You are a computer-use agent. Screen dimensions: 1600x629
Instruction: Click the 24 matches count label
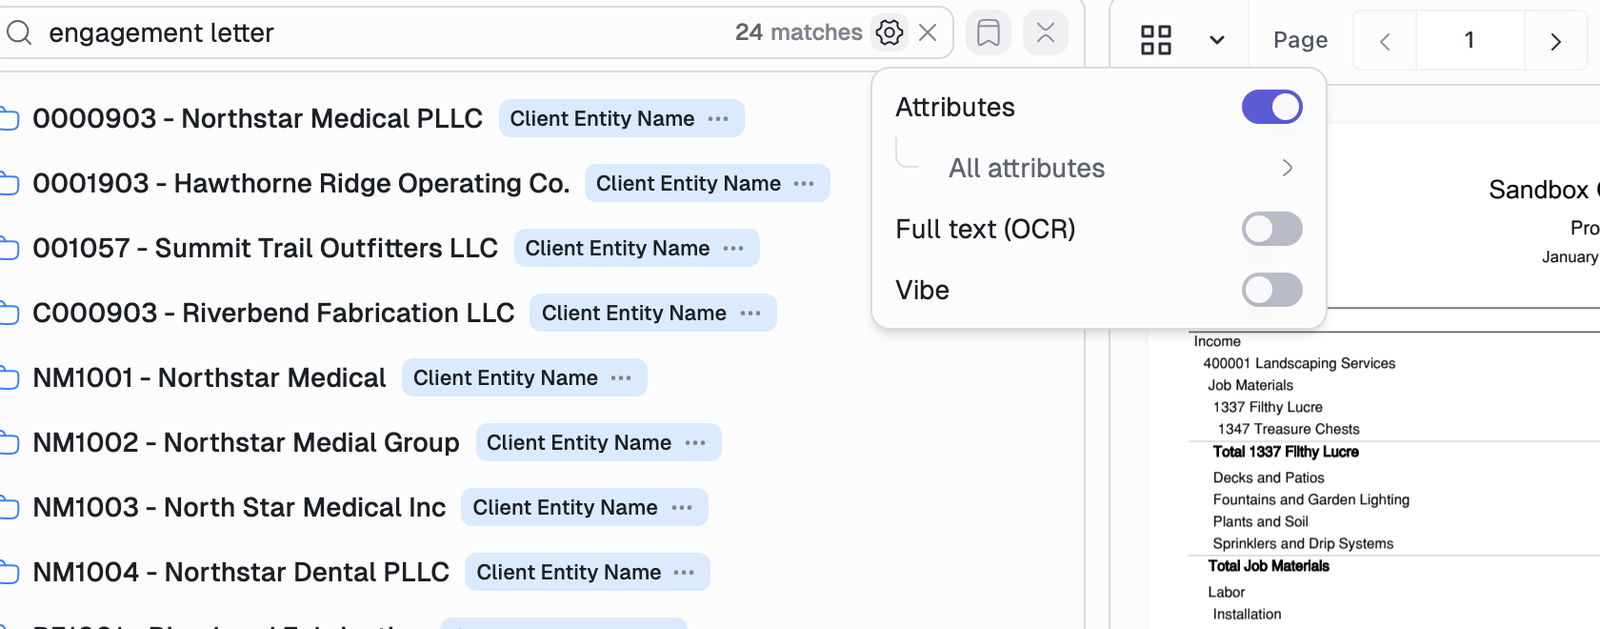(x=798, y=33)
